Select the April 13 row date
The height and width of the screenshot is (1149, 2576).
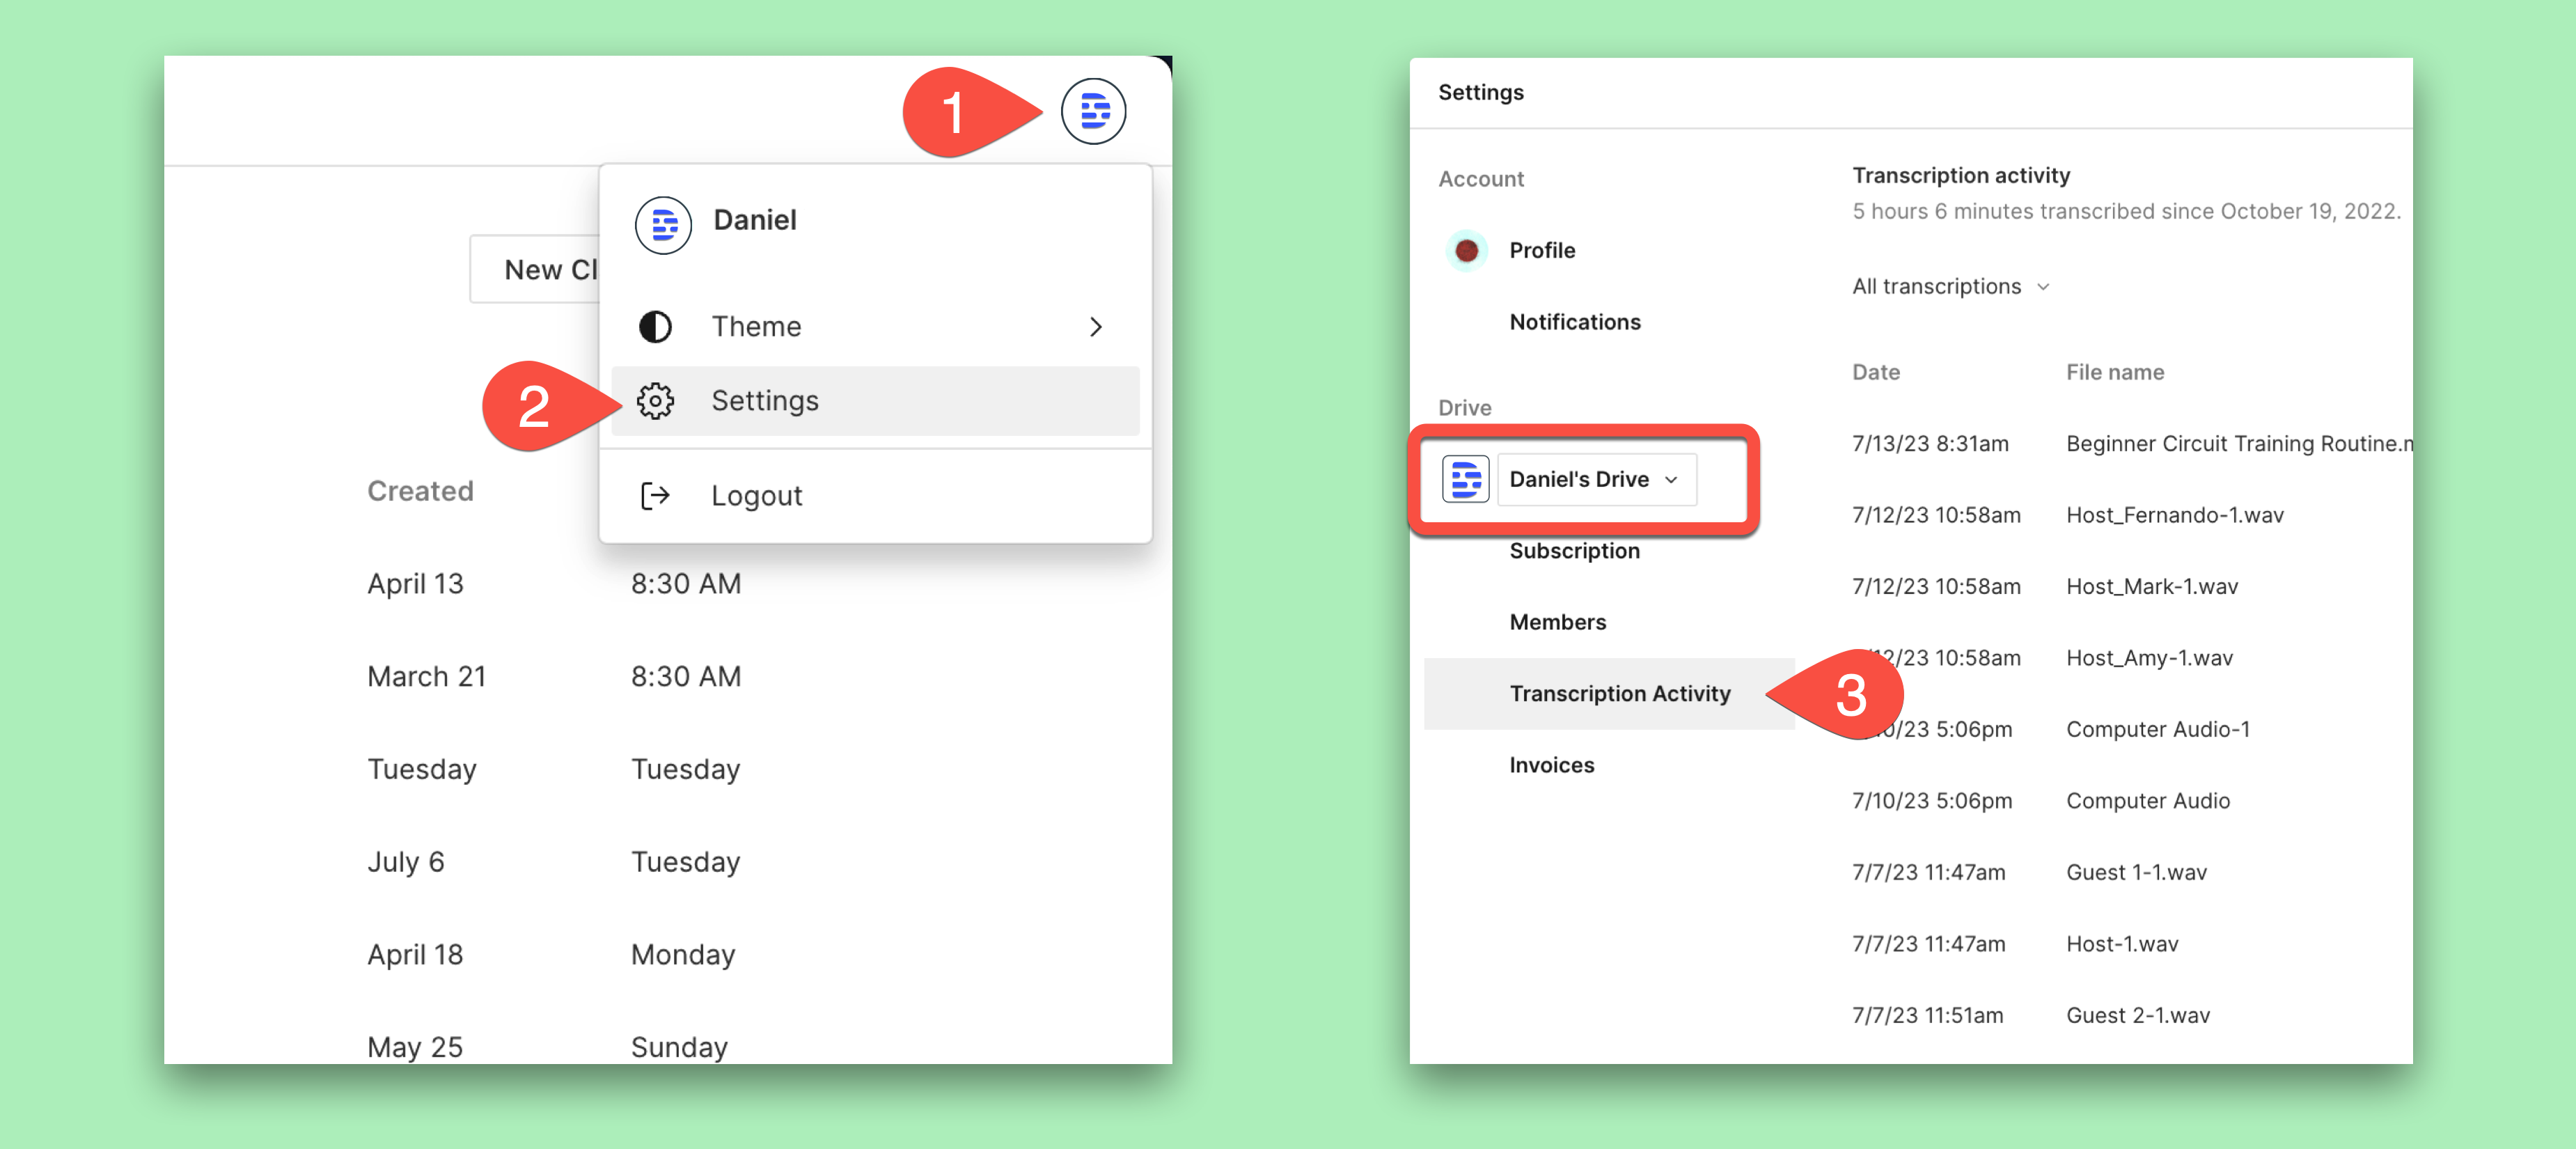click(x=415, y=584)
